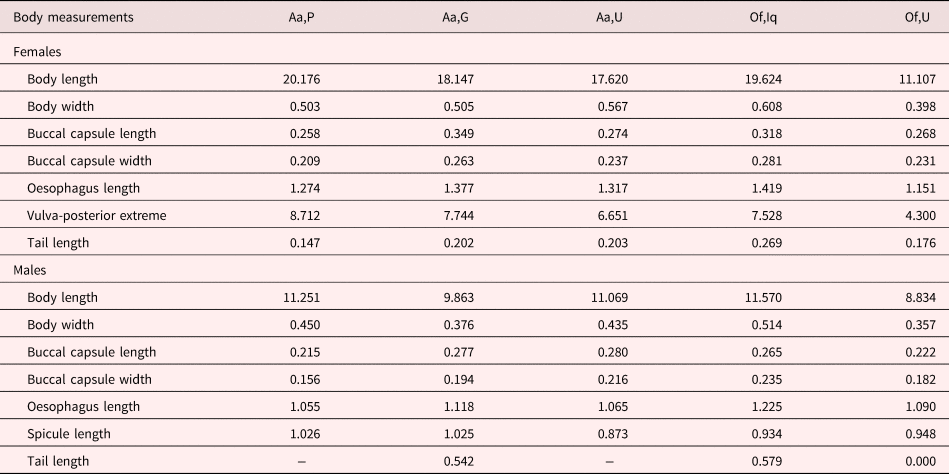Select male body width value 0.357
Viewport: 949px width, 474px height.
(x=920, y=325)
